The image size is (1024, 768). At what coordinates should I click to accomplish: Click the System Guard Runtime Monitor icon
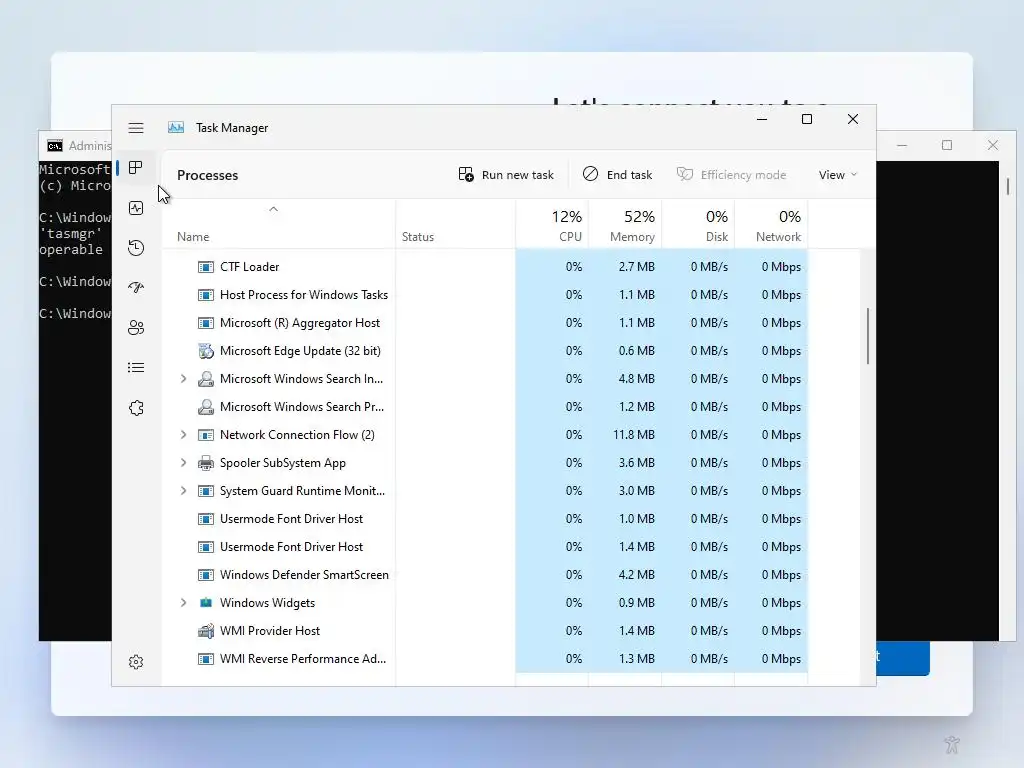point(206,491)
